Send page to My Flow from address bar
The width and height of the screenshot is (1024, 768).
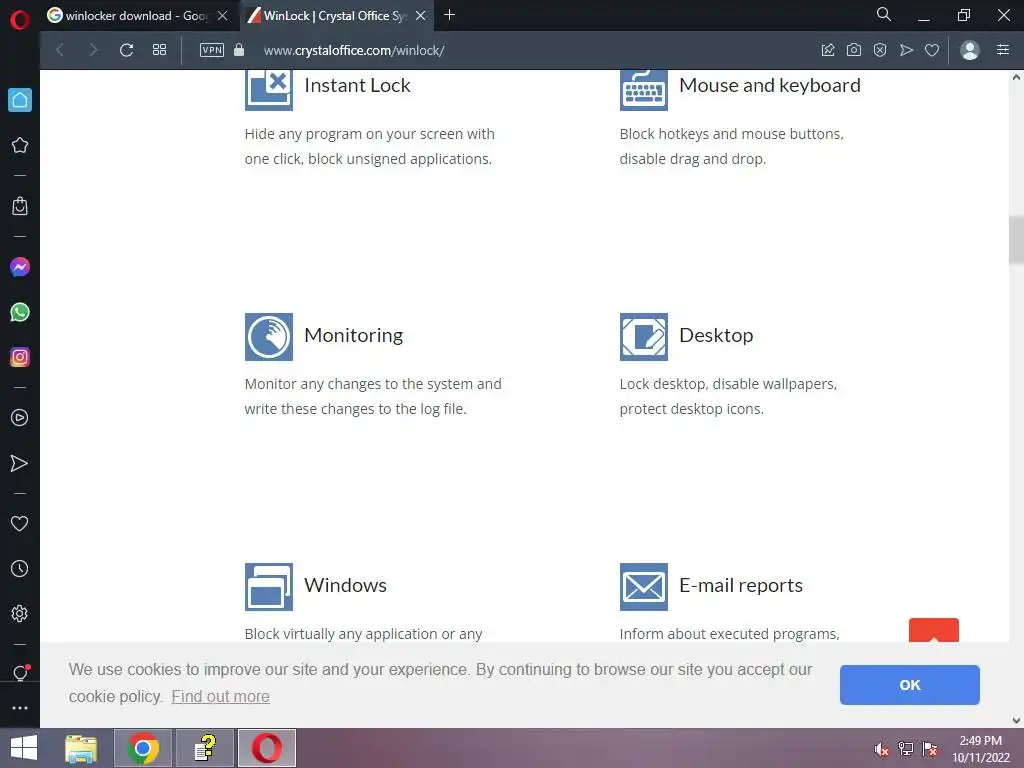[x=906, y=50]
